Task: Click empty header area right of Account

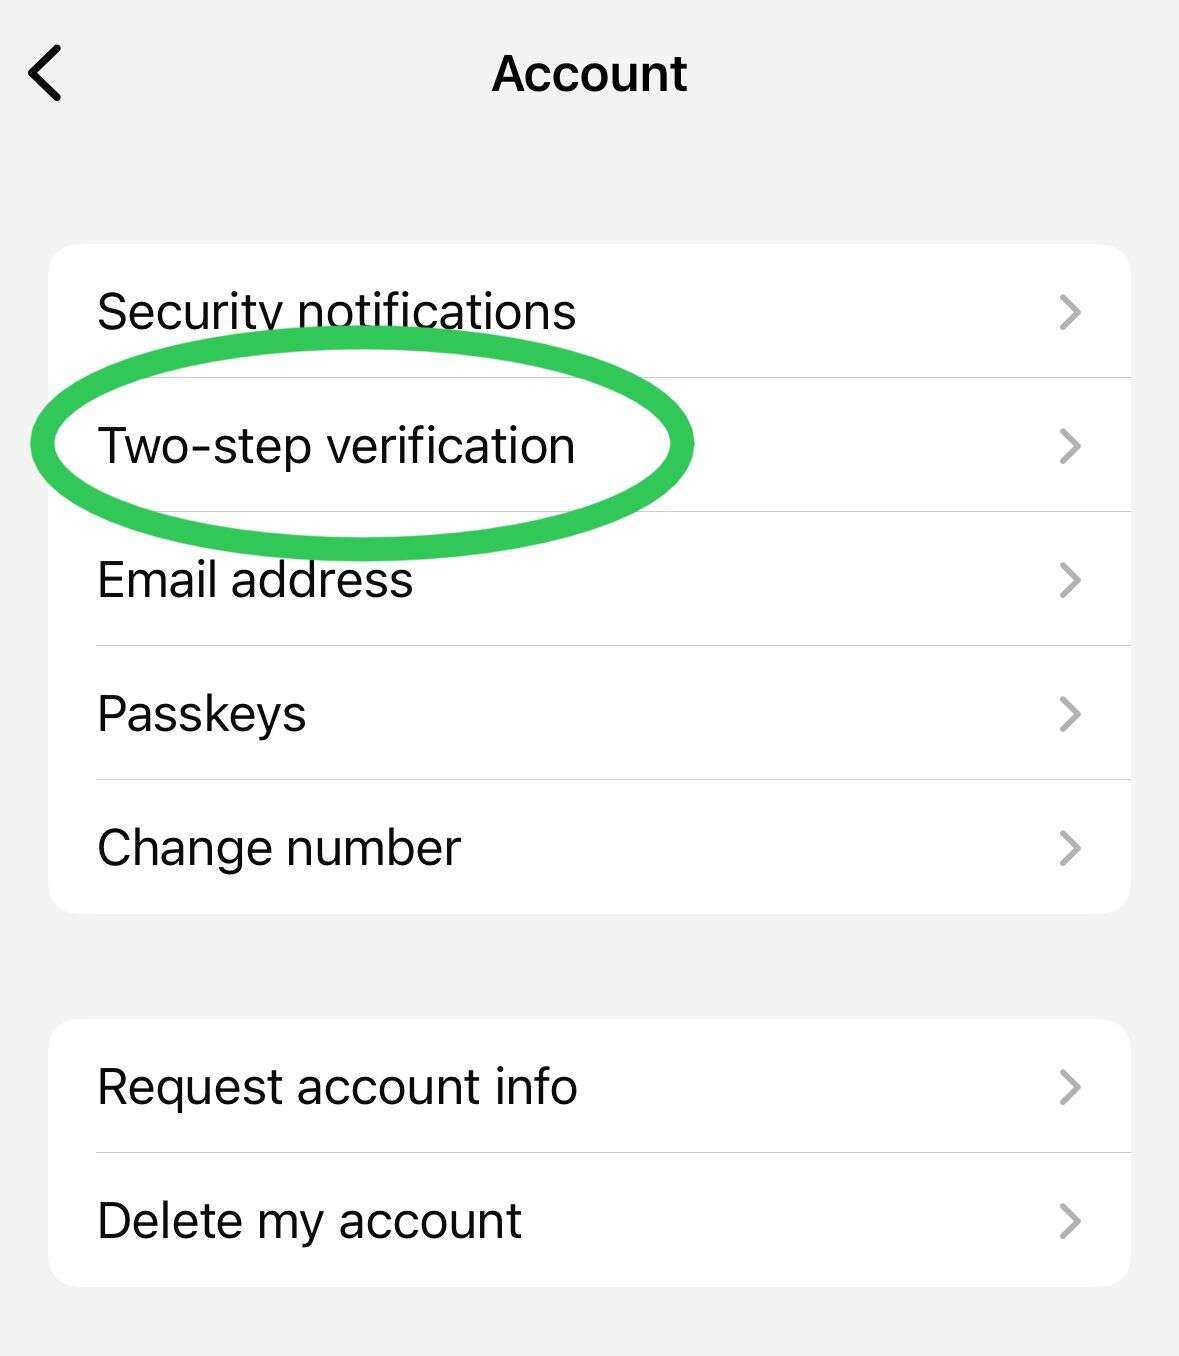Action: pyautogui.click(x=930, y=74)
